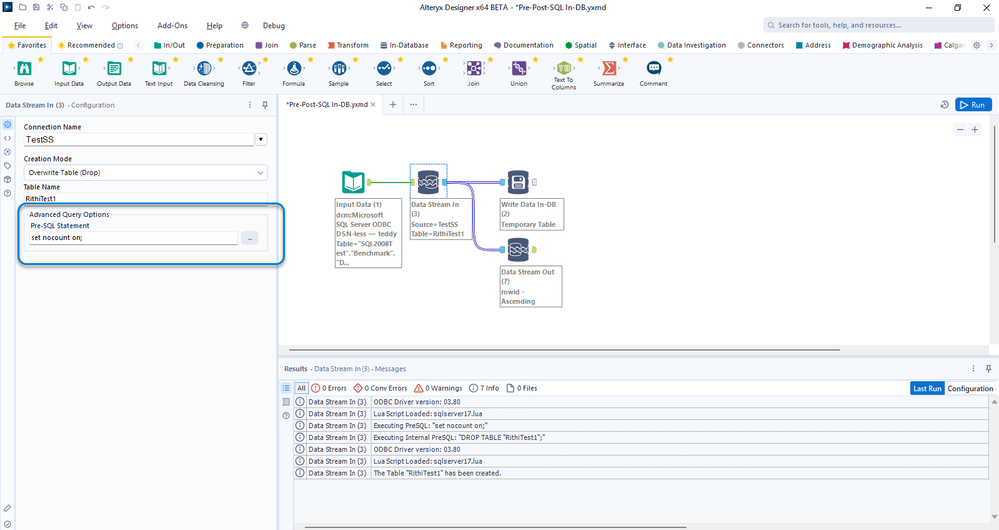This screenshot has width=999, height=530.
Task: Select the Data Cleansing tool
Action: coord(204,69)
